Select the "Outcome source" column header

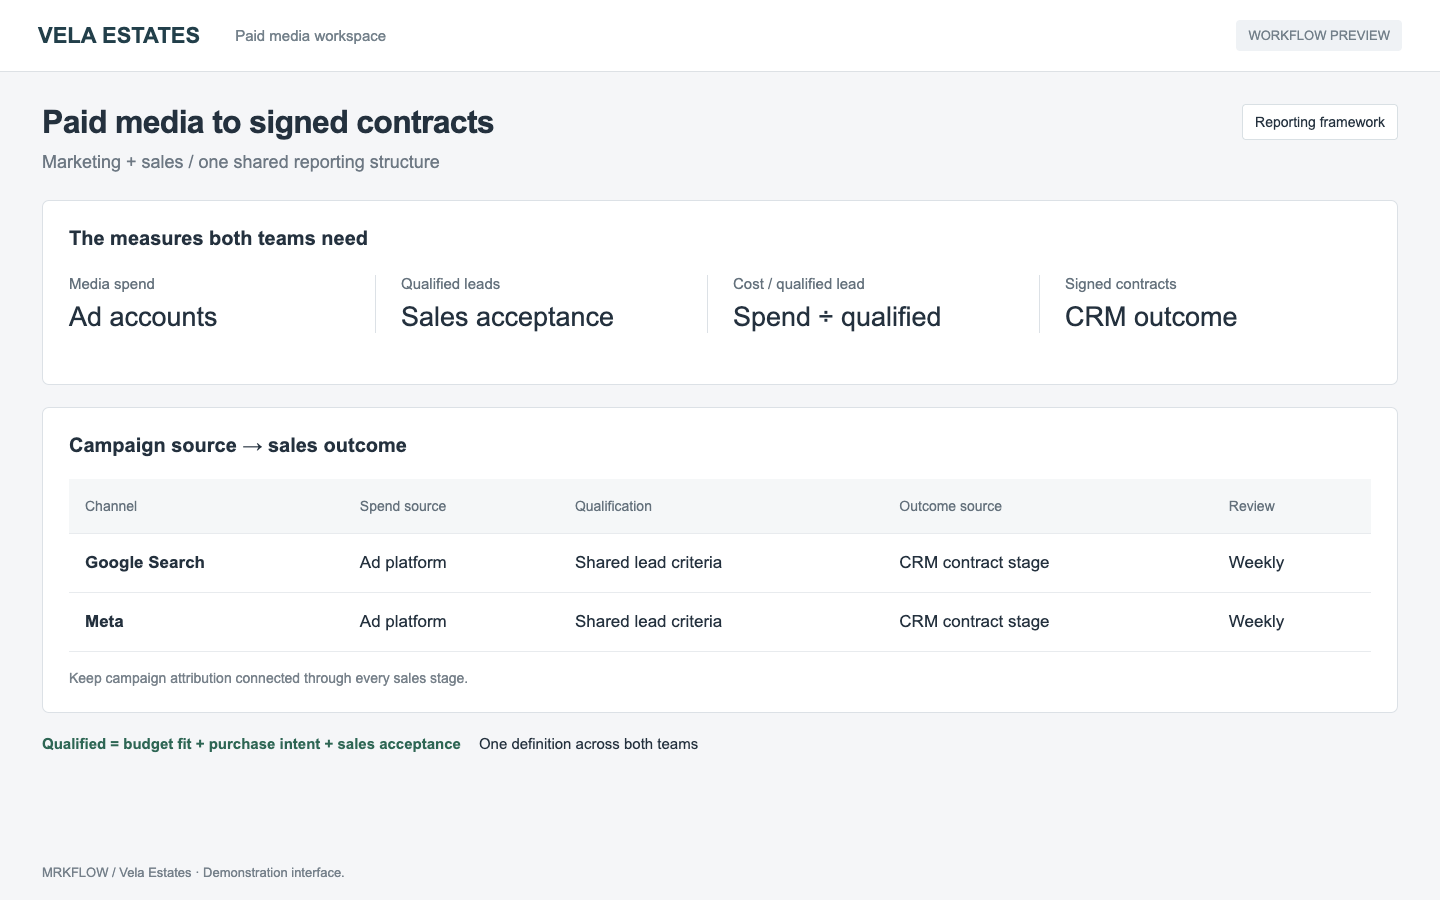click(950, 506)
